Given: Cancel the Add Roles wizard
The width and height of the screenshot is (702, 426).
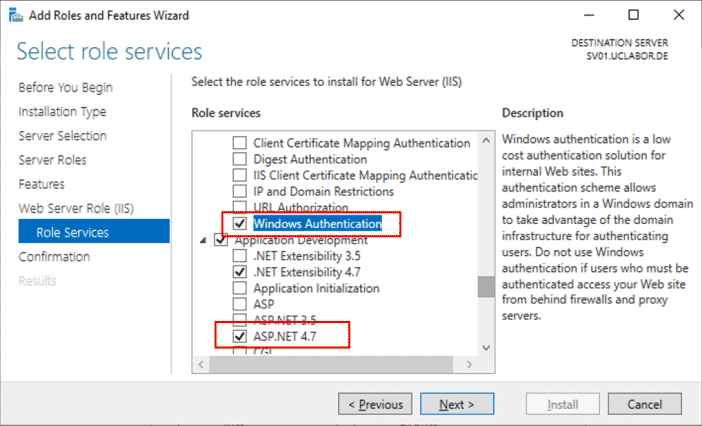Looking at the screenshot, I should pyautogui.click(x=642, y=405).
